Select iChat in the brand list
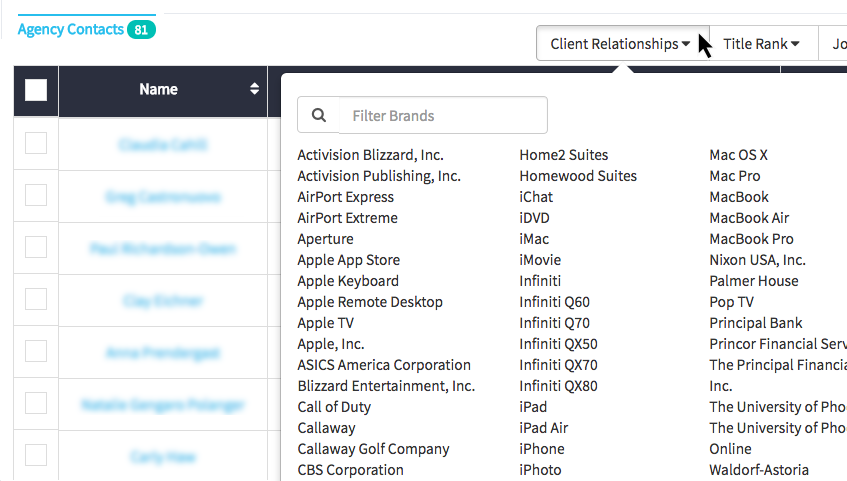Image resolution: width=847 pixels, height=481 pixels. 536,197
